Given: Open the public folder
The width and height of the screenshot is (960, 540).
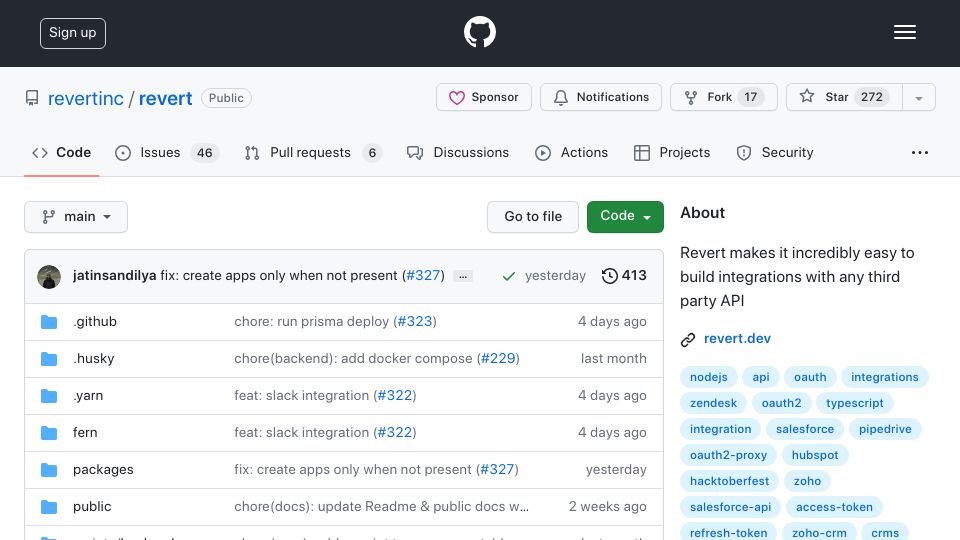Looking at the screenshot, I should coord(92,506).
